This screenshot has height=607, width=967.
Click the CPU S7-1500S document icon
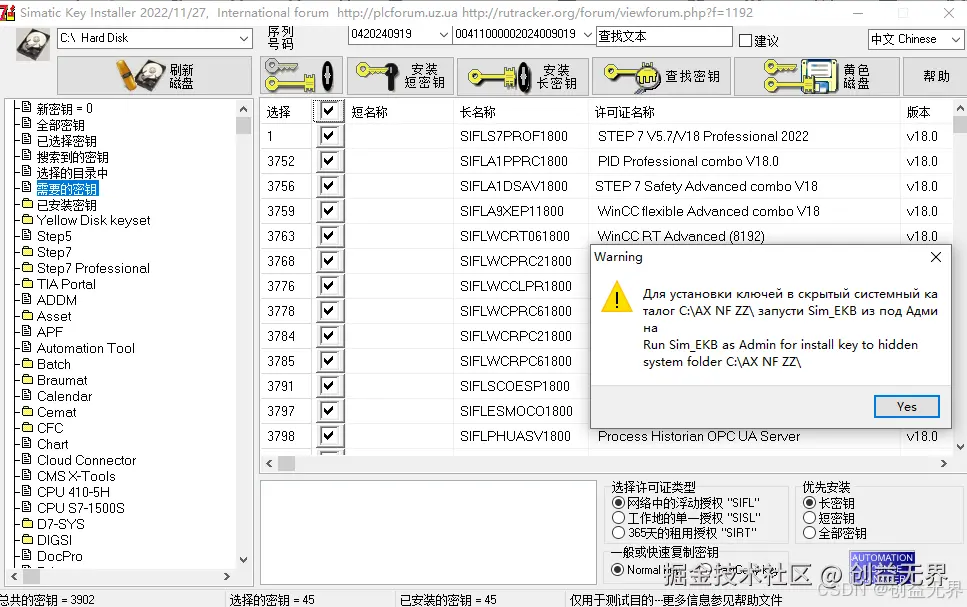click(27, 507)
